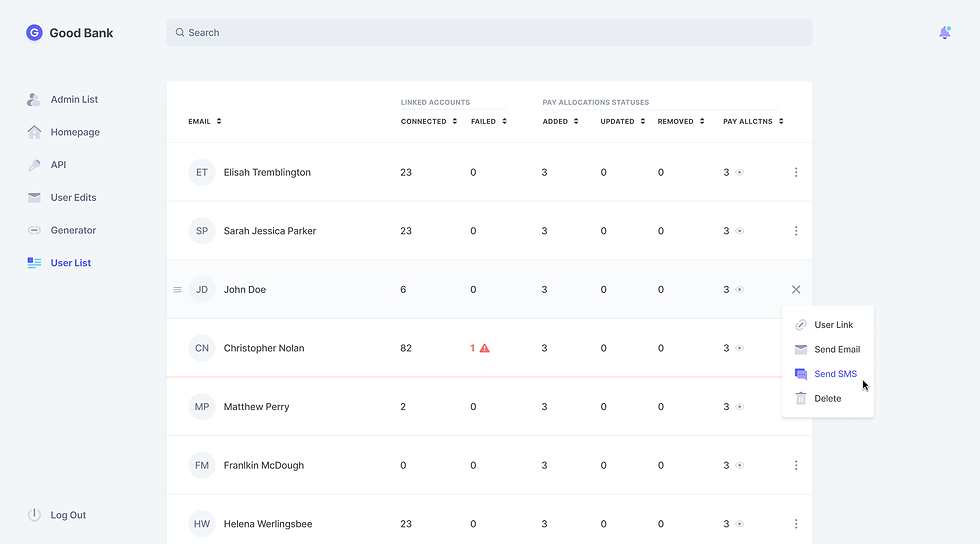980x544 pixels.
Task: Close the John Doe actions menu
Action: 796,290
